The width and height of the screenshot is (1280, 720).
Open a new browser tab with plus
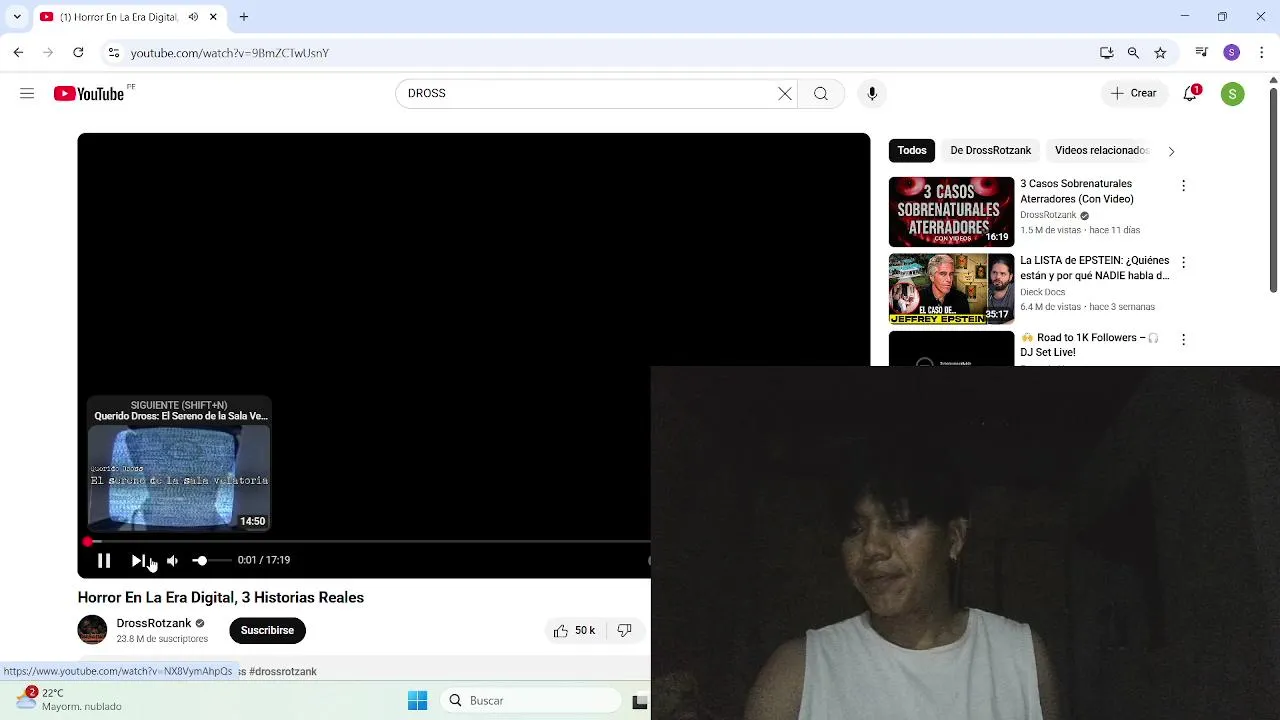[244, 17]
